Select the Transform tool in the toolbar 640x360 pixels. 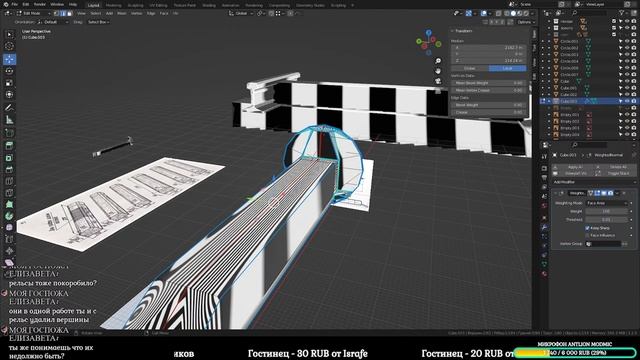pyautogui.click(x=9, y=95)
